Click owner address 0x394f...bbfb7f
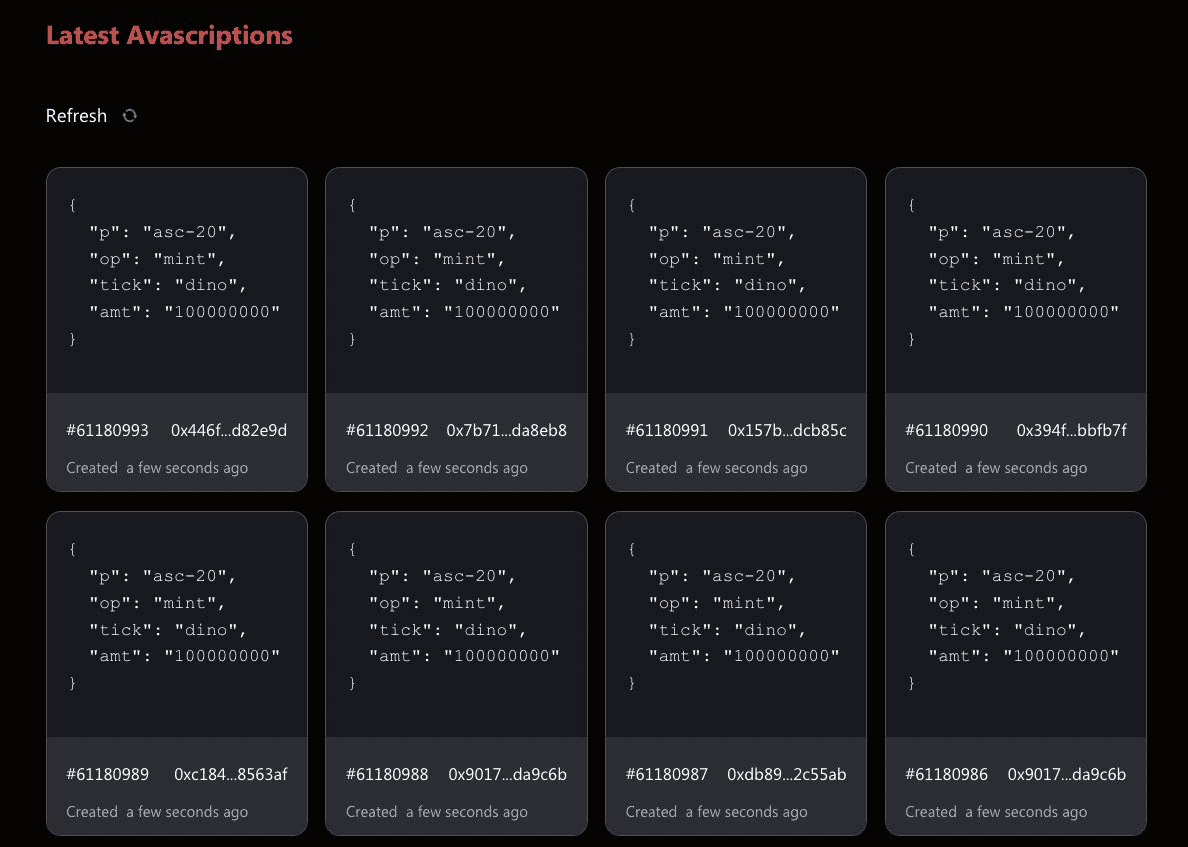1188x847 pixels. pyautogui.click(x=1071, y=431)
